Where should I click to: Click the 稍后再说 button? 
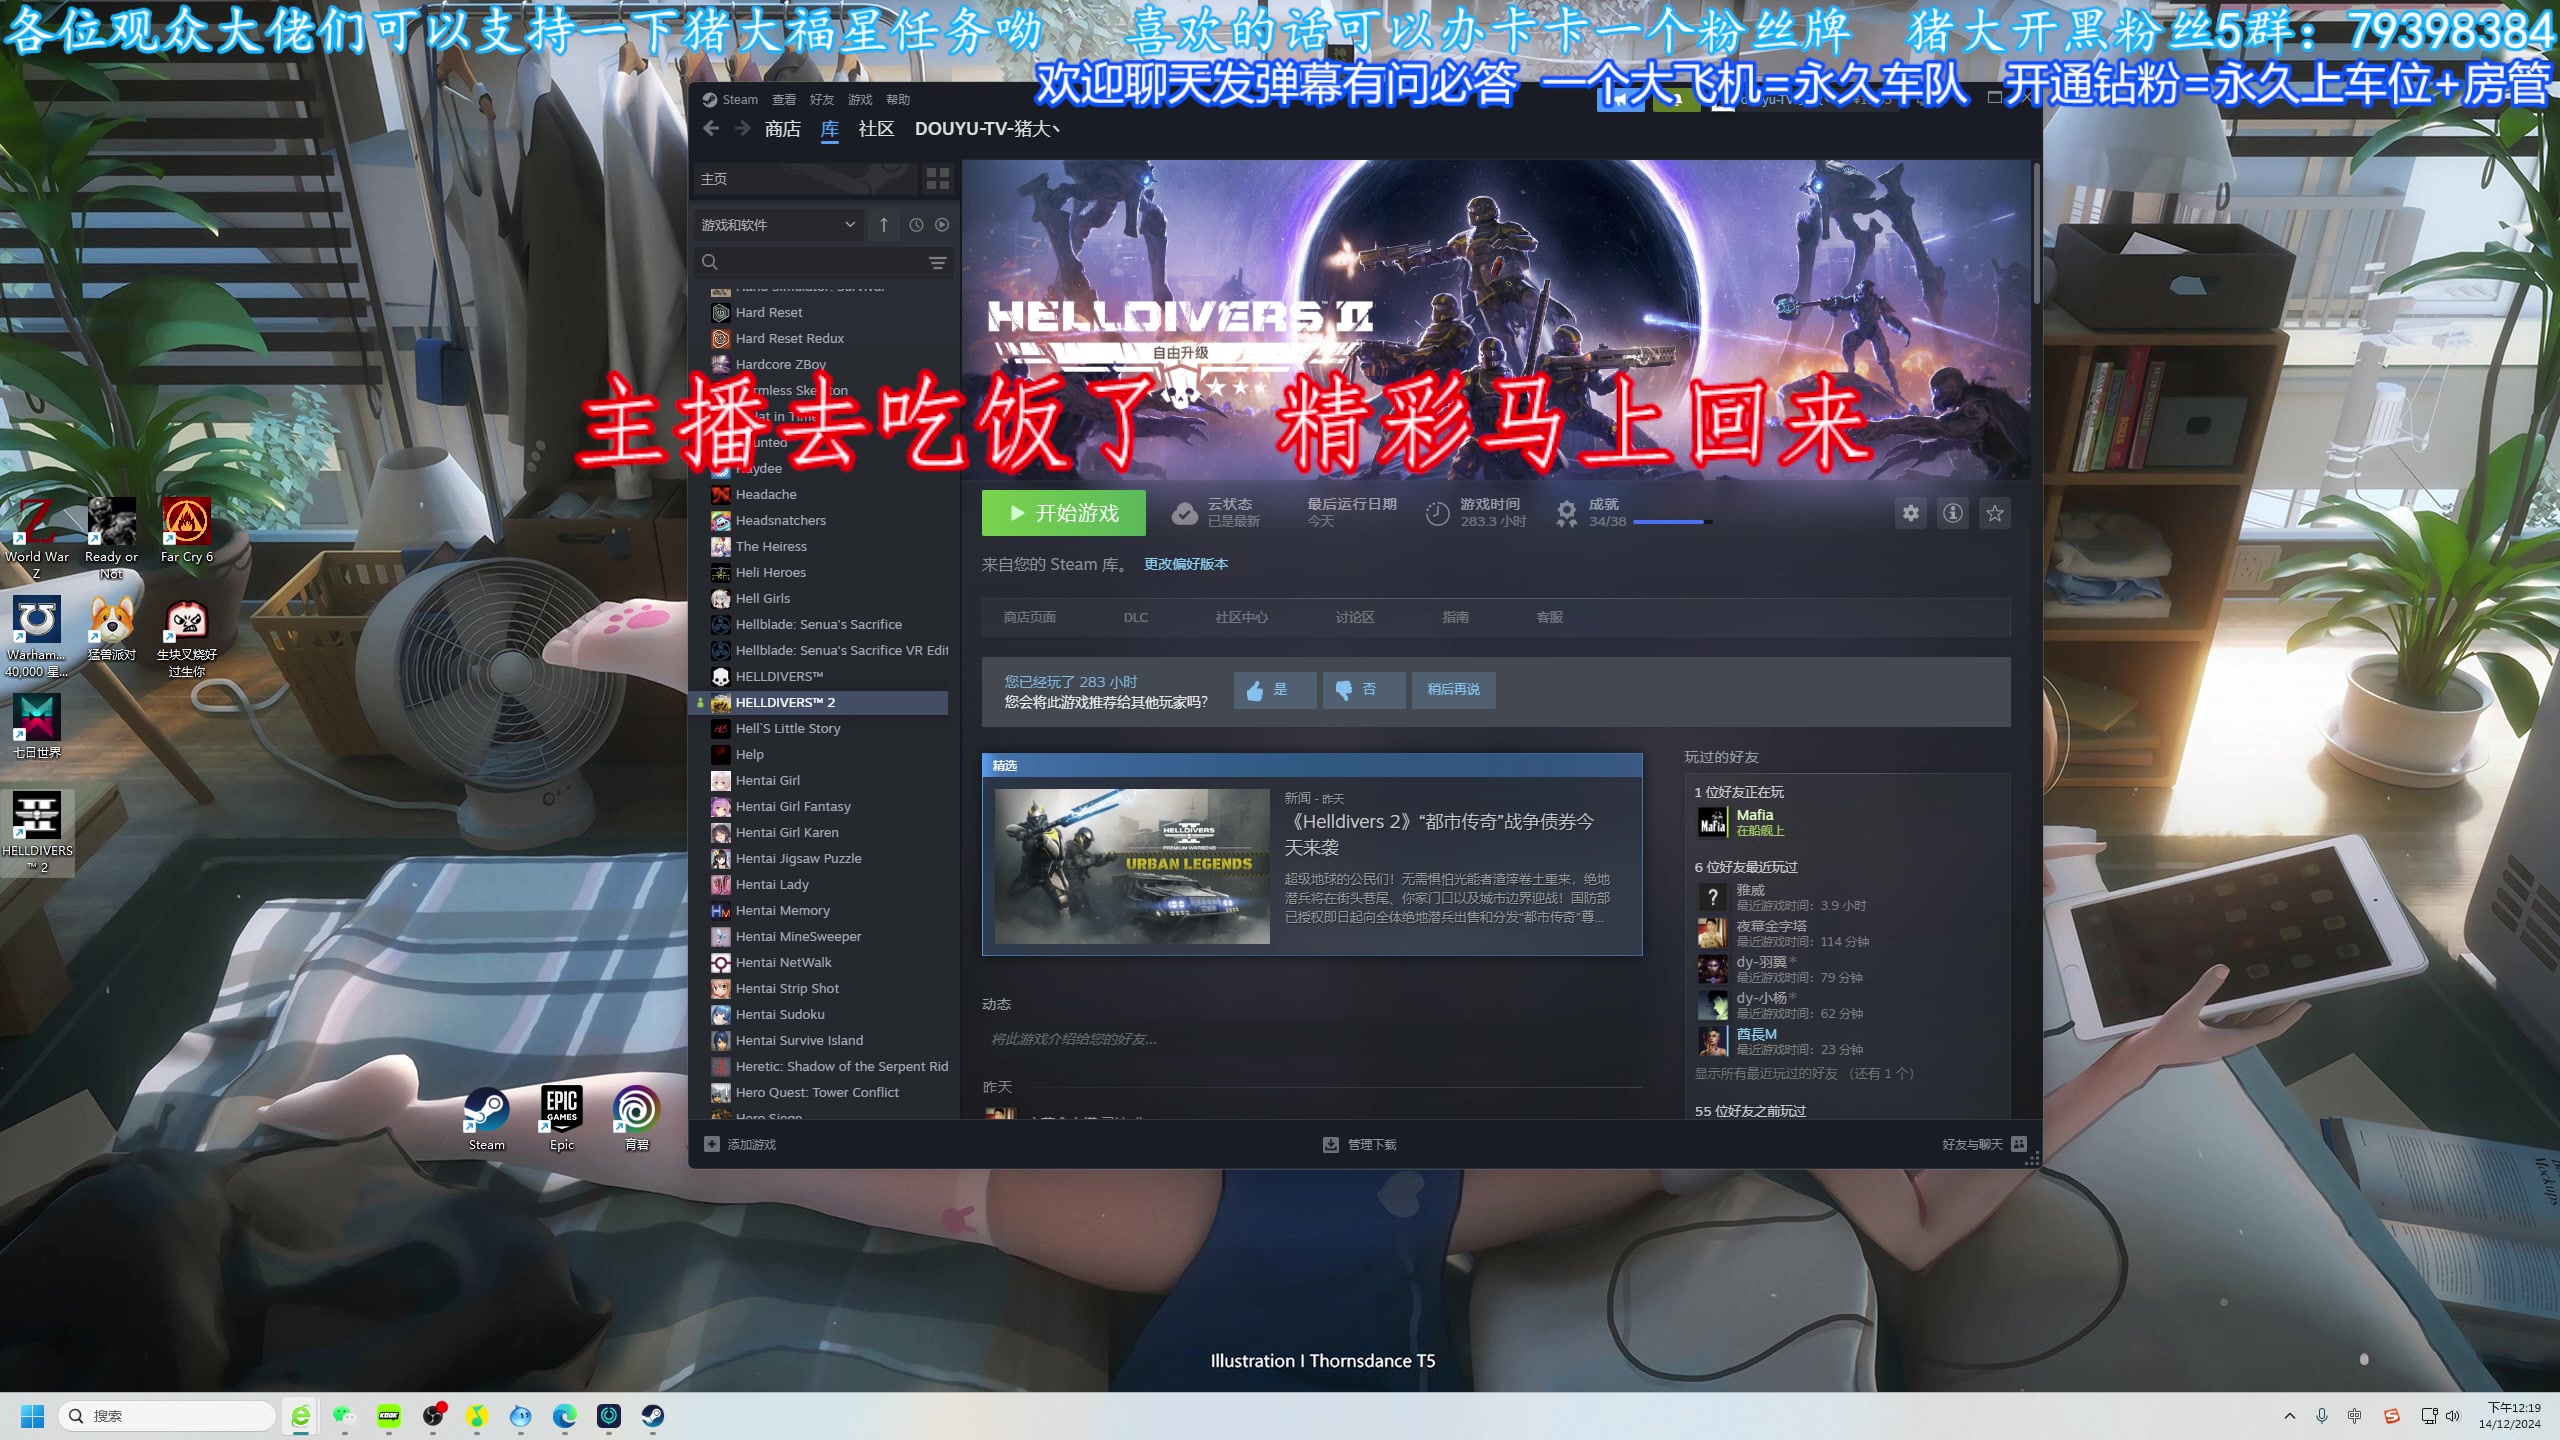click(x=1453, y=690)
